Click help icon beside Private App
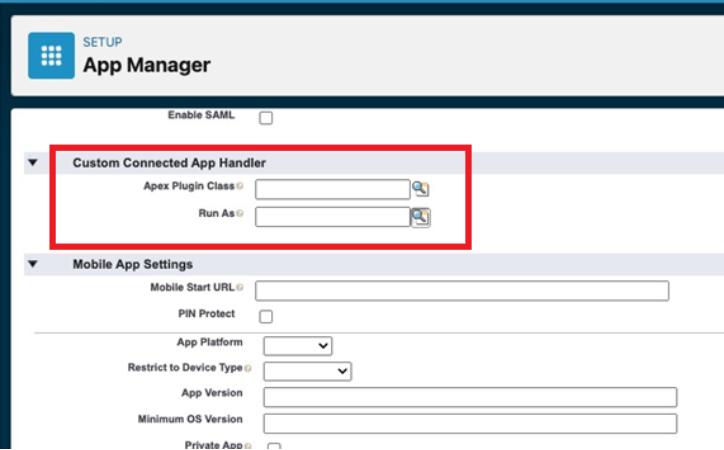This screenshot has width=724, height=450. tap(247, 445)
